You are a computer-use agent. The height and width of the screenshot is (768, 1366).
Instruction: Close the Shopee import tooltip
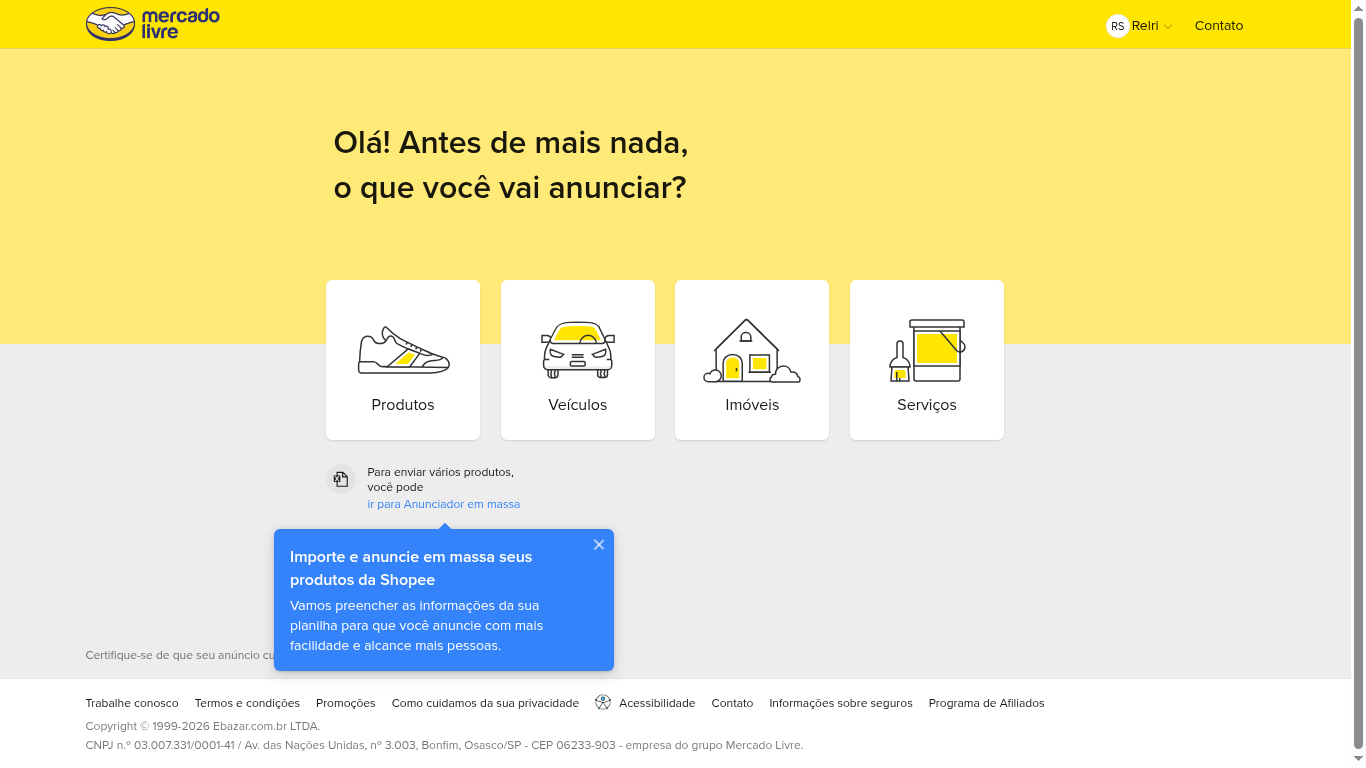point(598,545)
